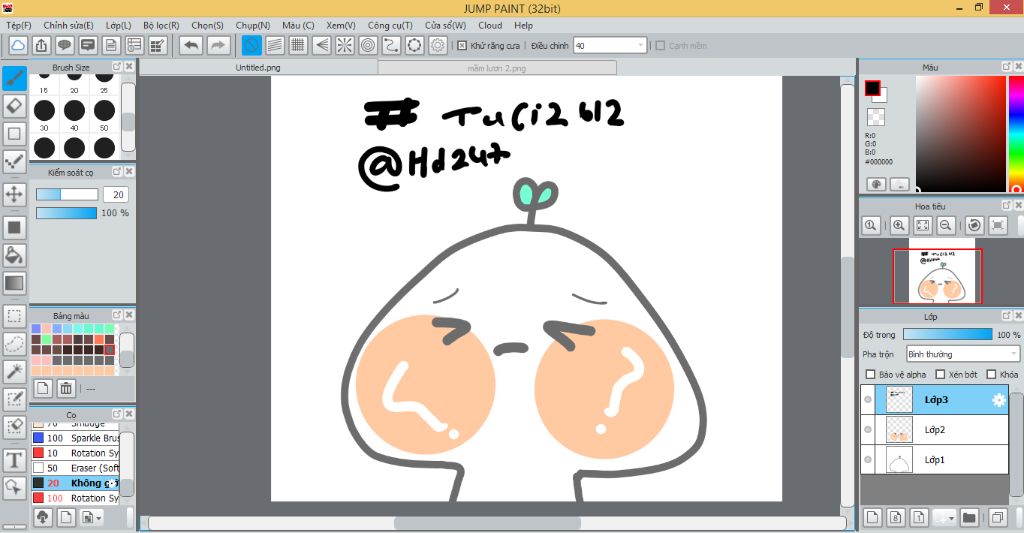
Task: Enable the crisscross grid snap guide
Action: click(x=298, y=45)
